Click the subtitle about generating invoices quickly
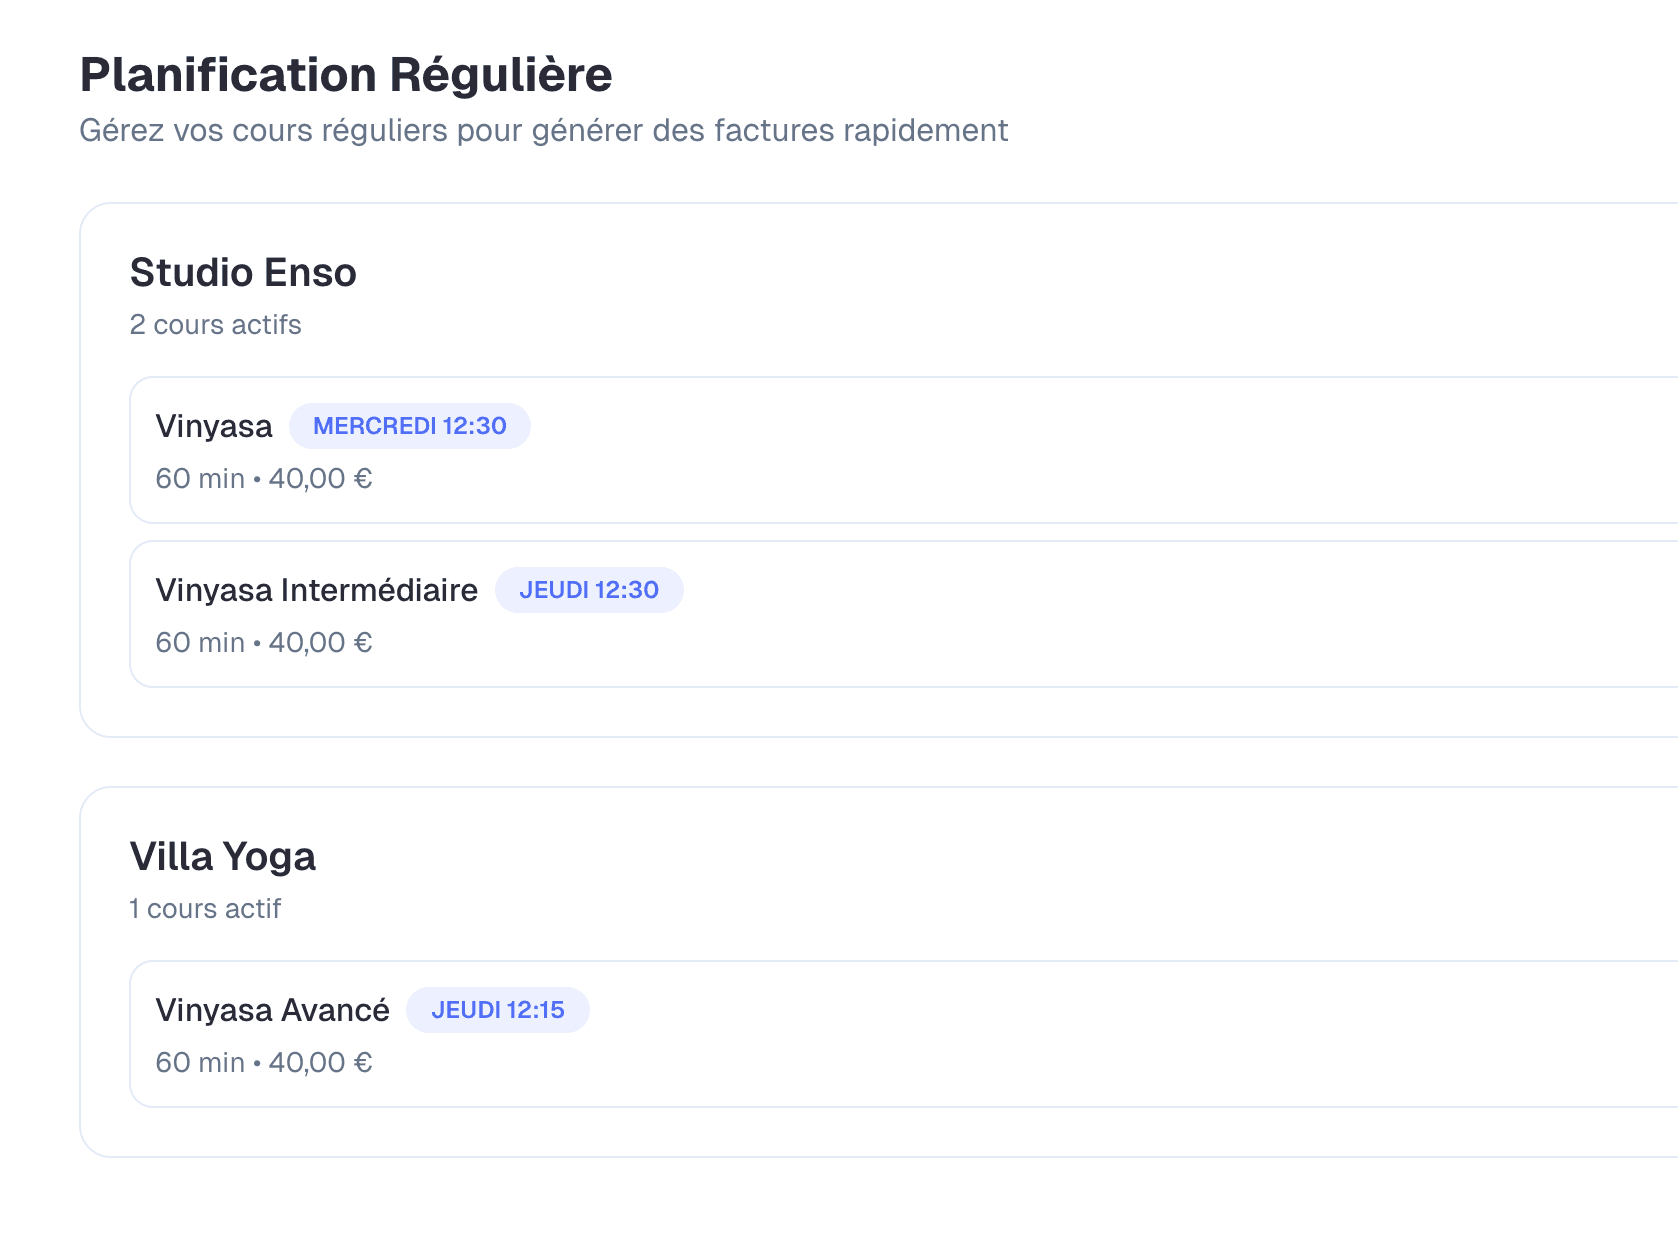Image resolution: width=1678 pixels, height=1236 pixels. (543, 131)
